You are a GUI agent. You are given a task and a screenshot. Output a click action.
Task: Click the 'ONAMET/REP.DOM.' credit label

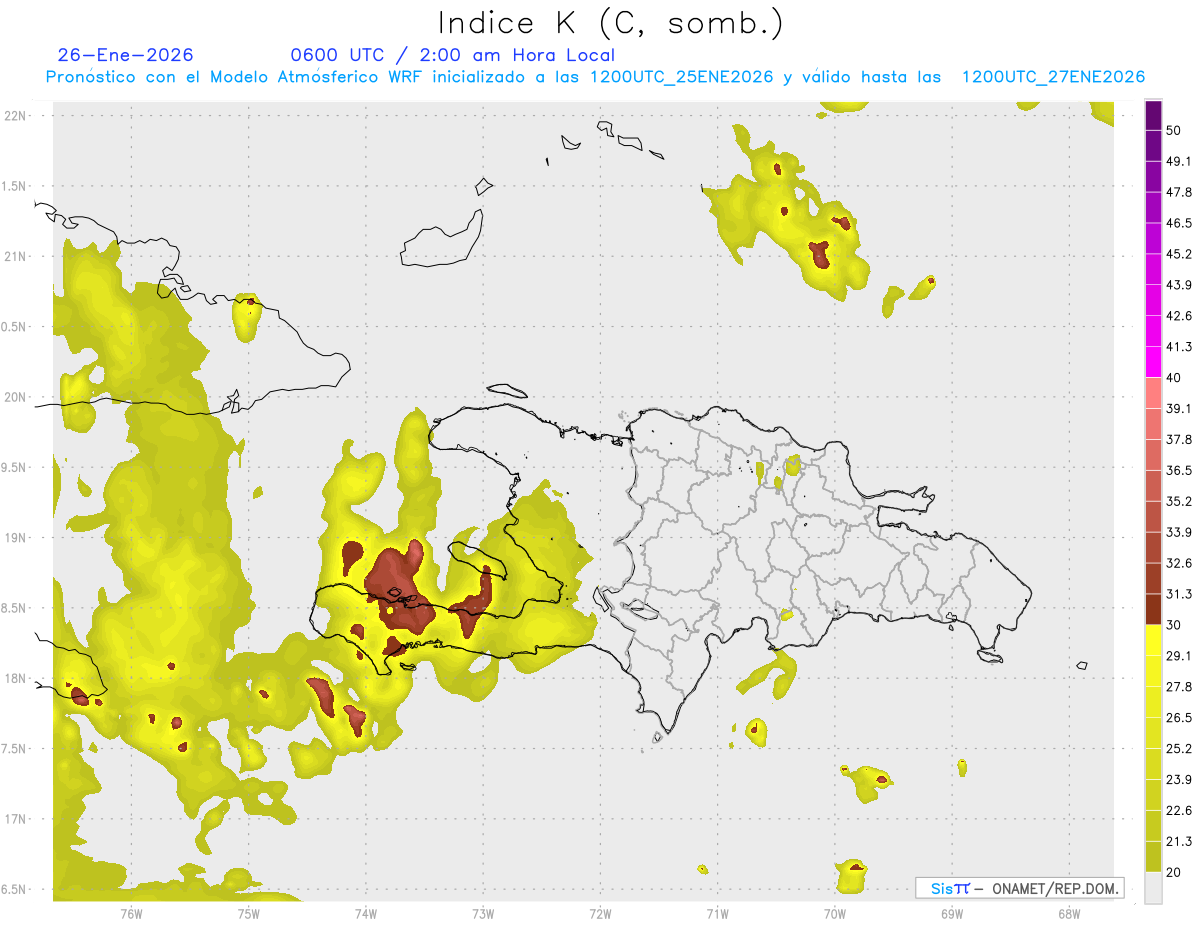pyautogui.click(x=1054, y=888)
